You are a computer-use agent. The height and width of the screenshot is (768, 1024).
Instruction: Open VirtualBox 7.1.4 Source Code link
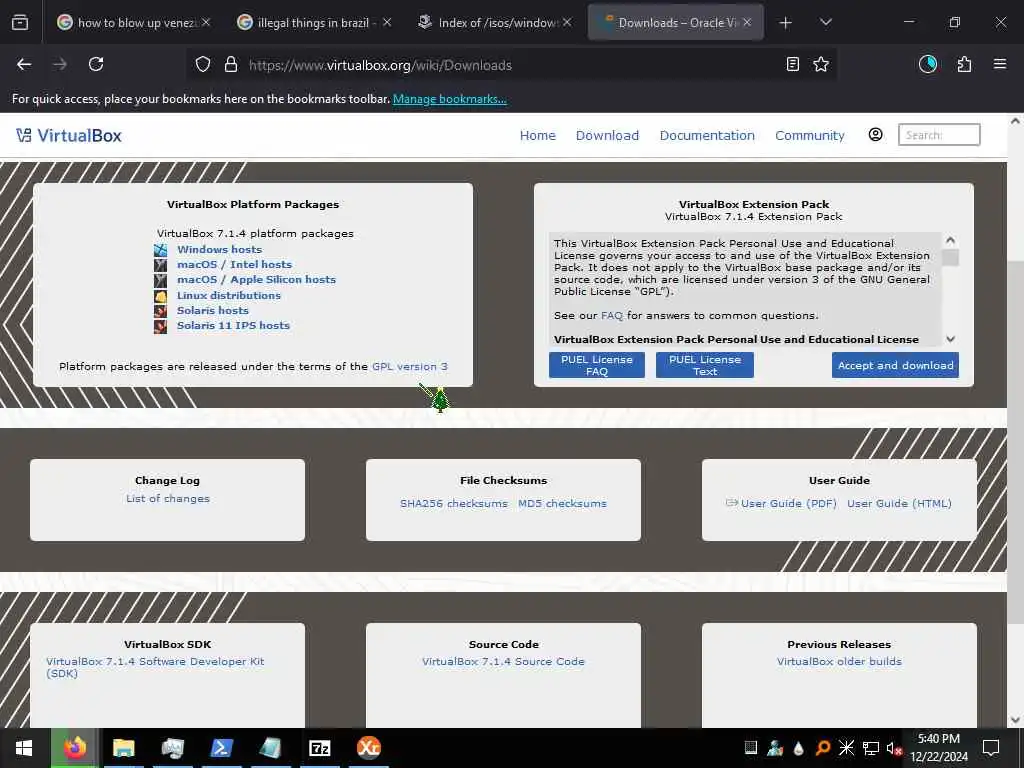click(503, 662)
